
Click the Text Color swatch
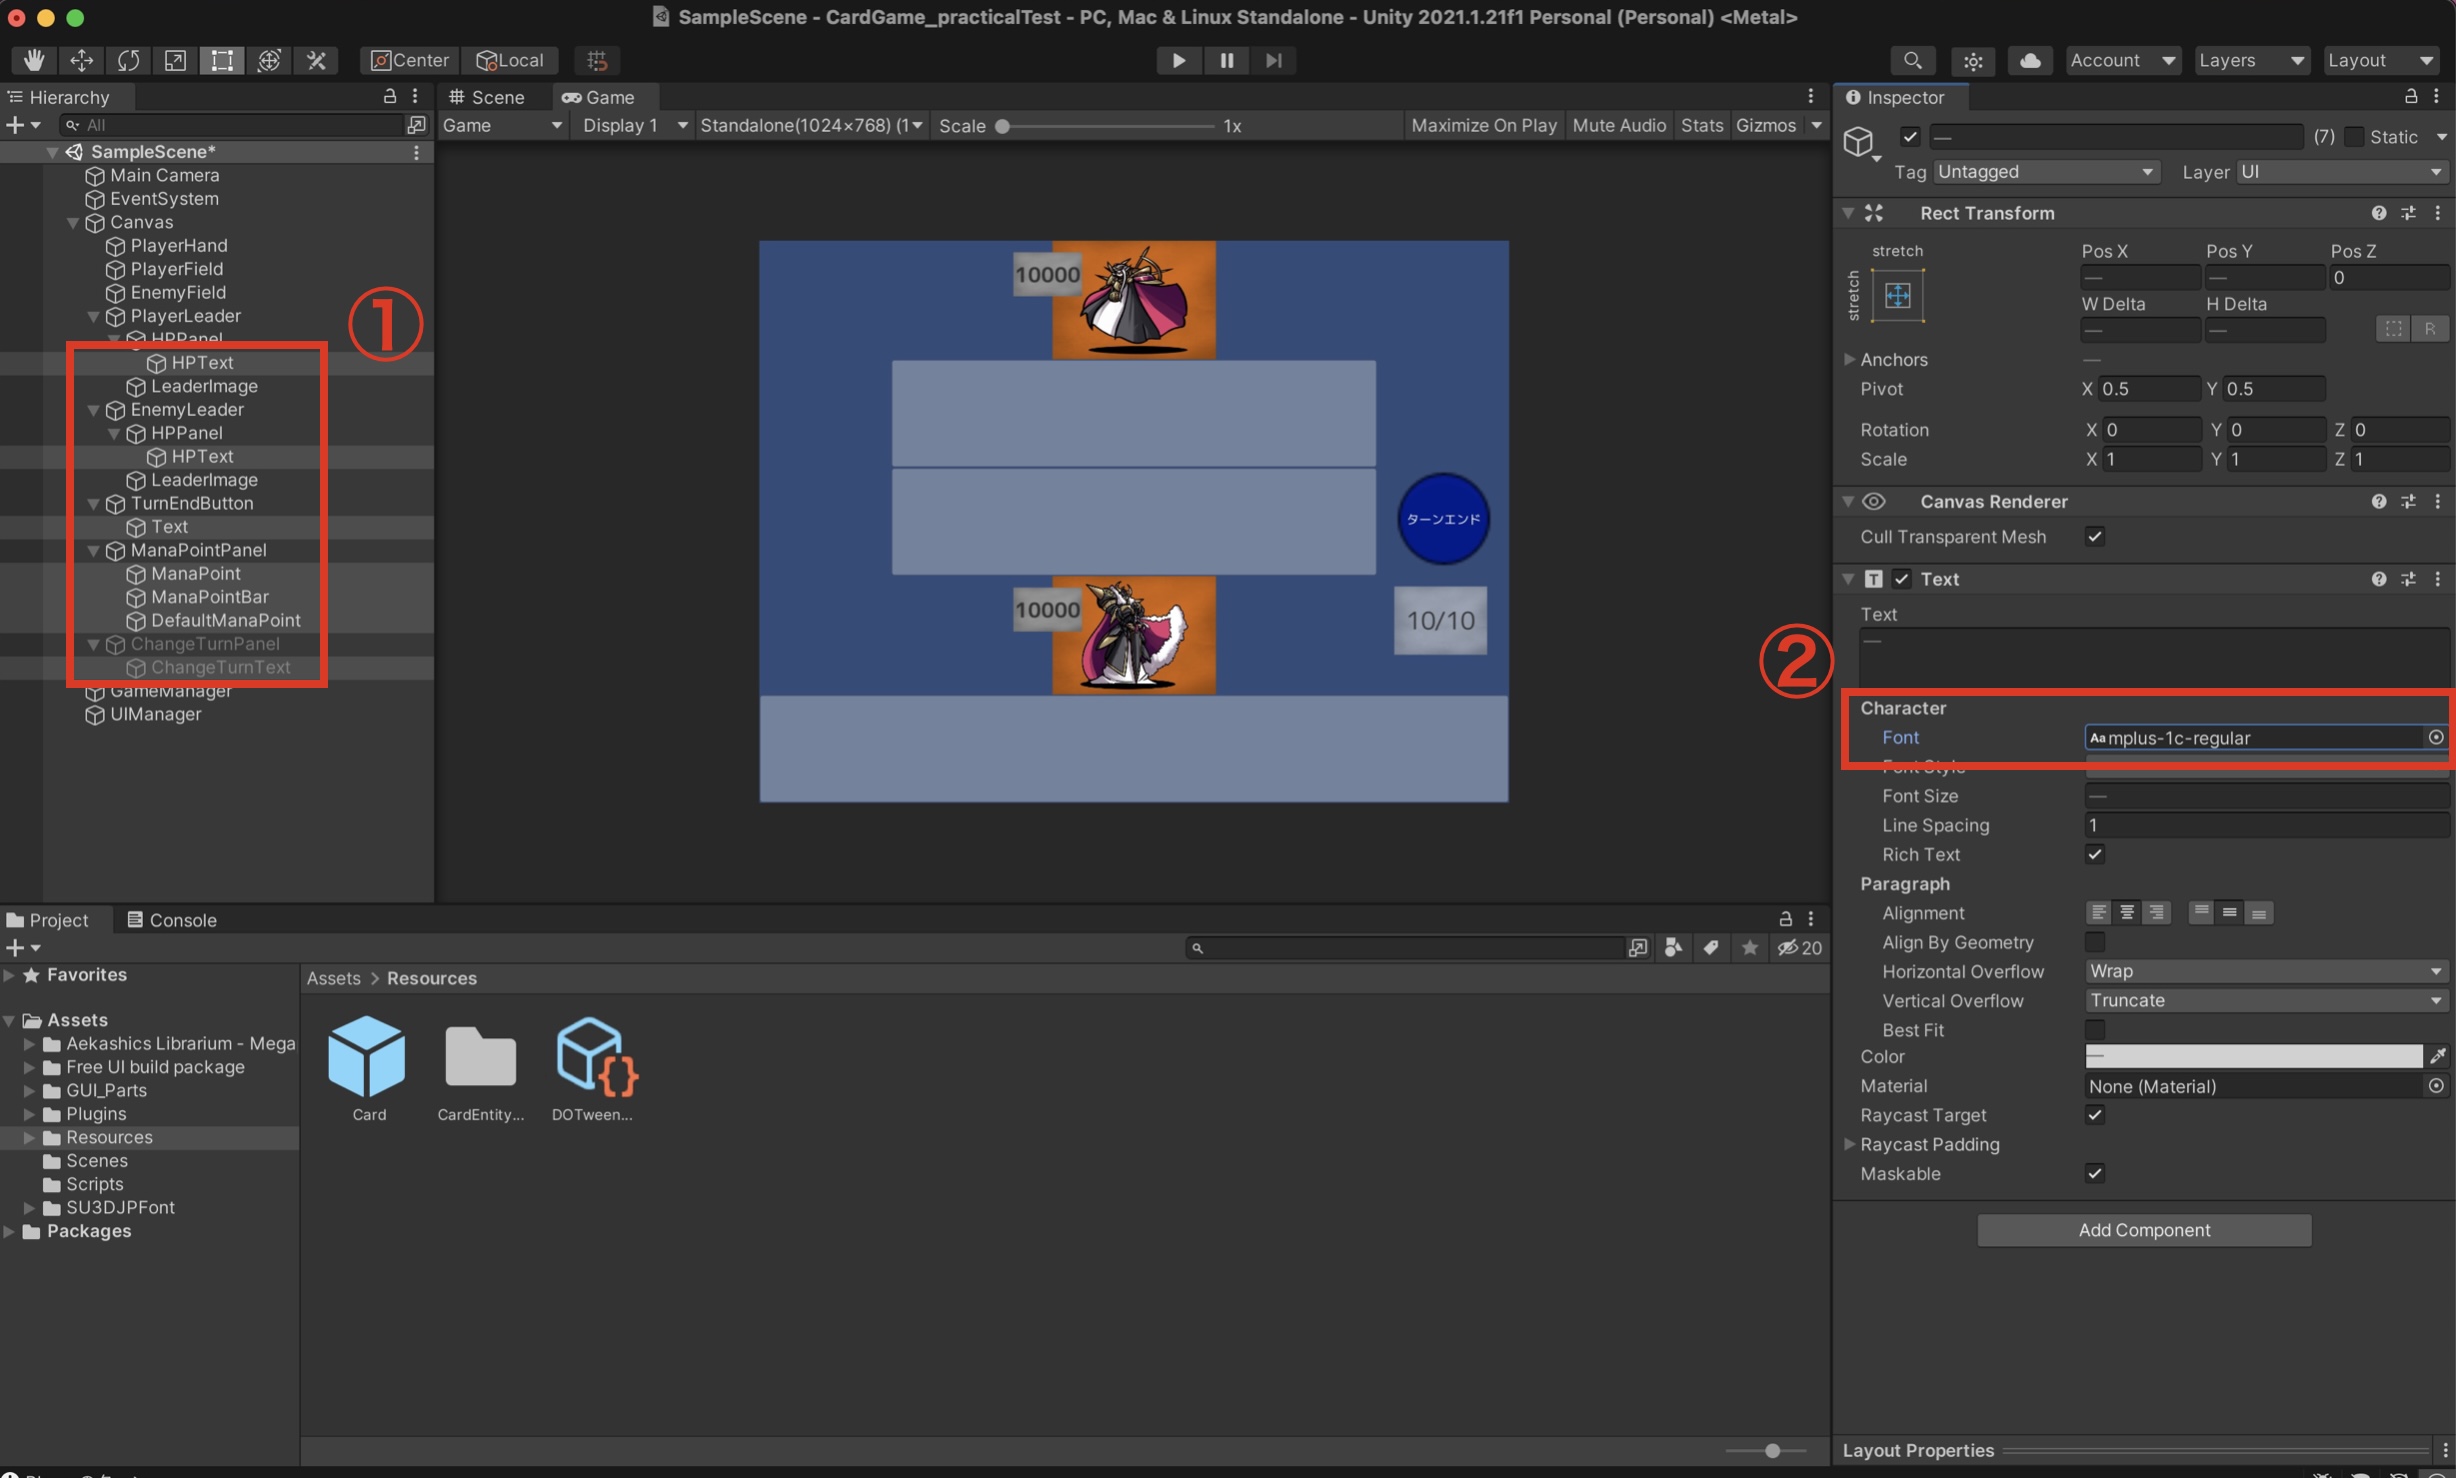point(2252,1056)
